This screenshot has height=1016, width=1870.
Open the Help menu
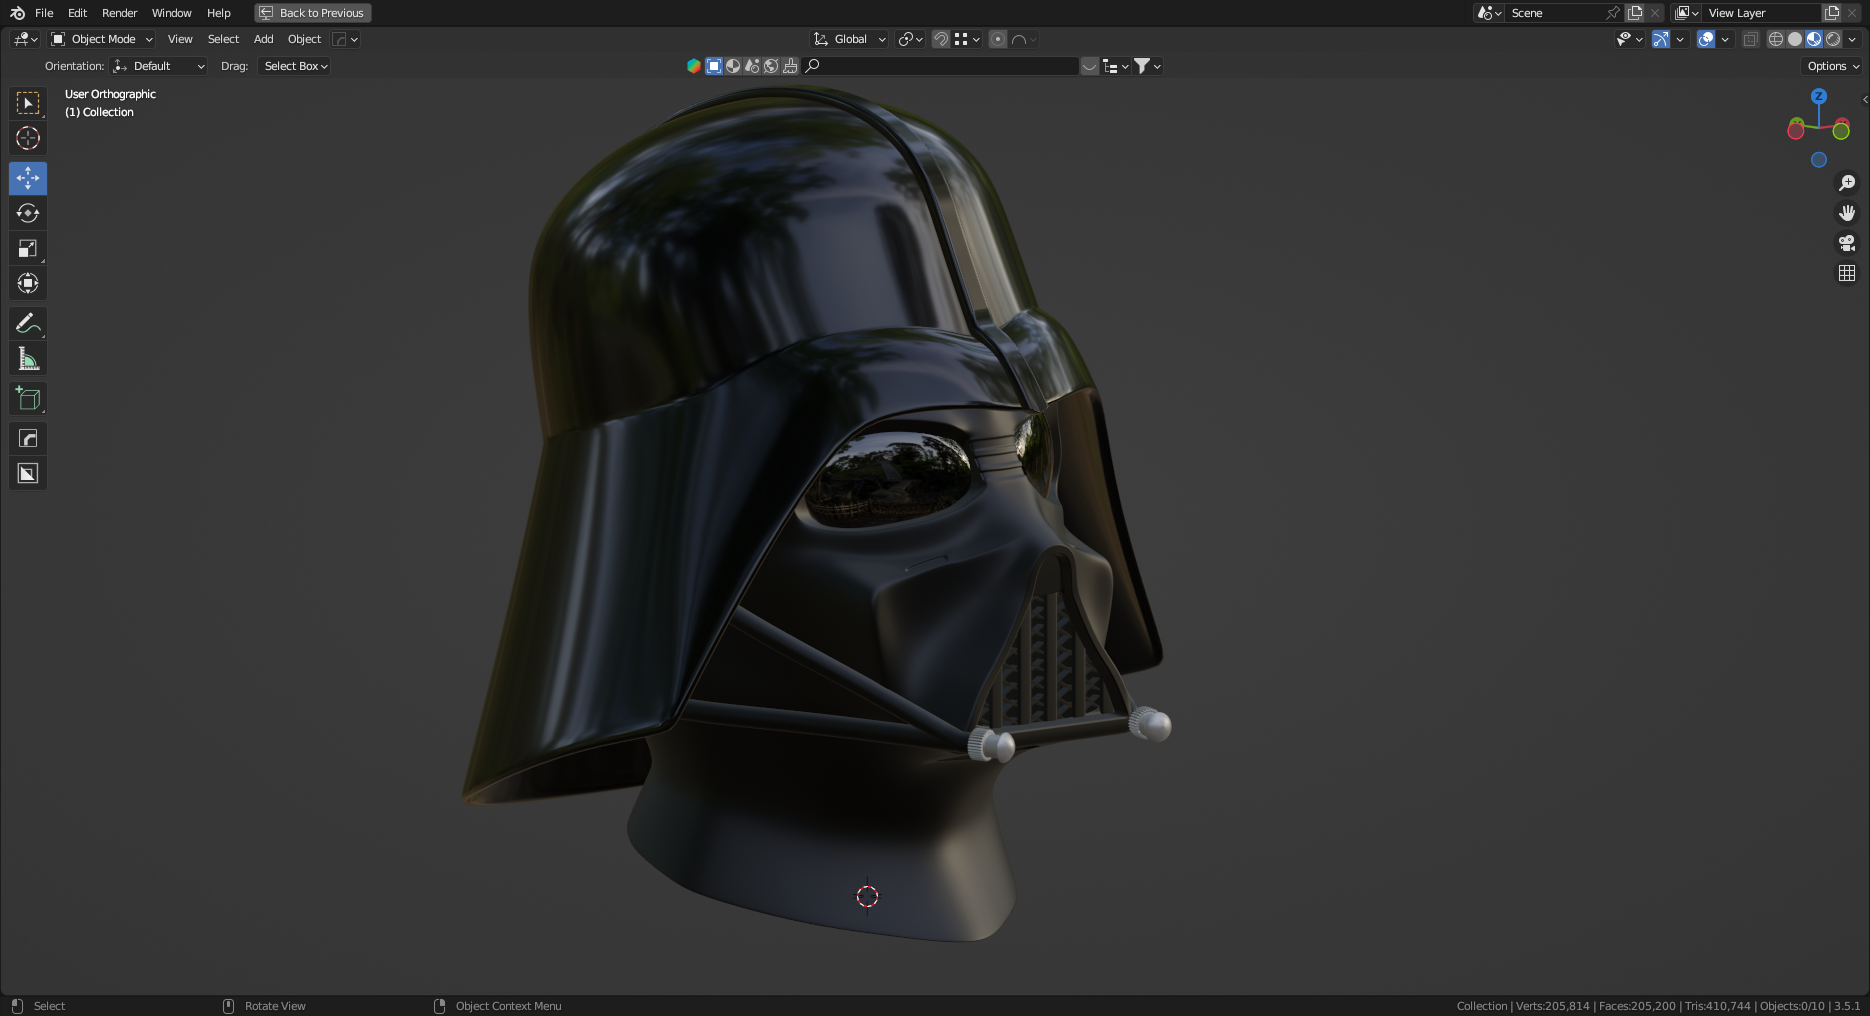point(218,13)
